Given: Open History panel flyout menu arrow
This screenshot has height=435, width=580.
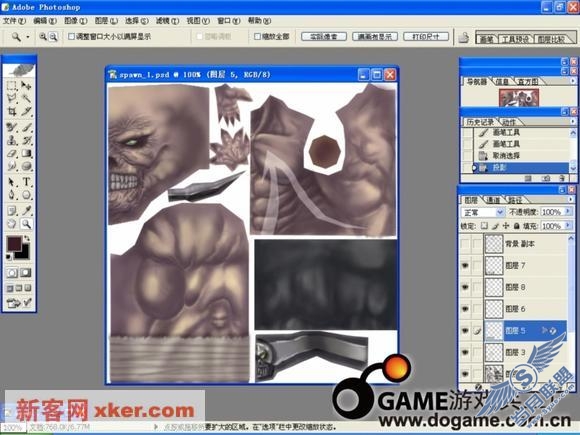Looking at the screenshot, I should coord(573,121).
